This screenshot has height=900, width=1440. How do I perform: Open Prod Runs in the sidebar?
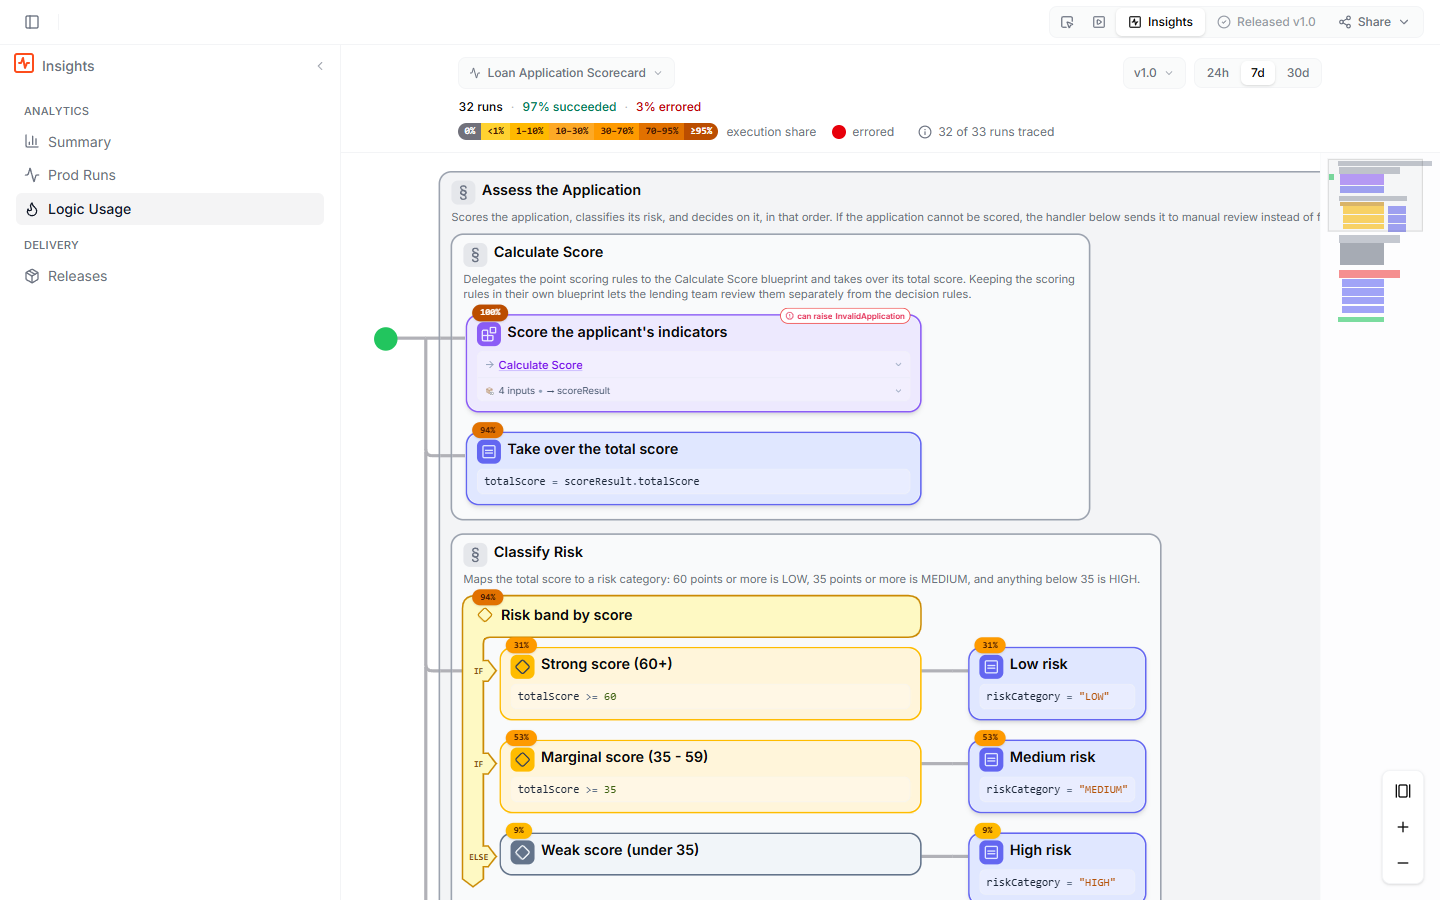[170, 175]
